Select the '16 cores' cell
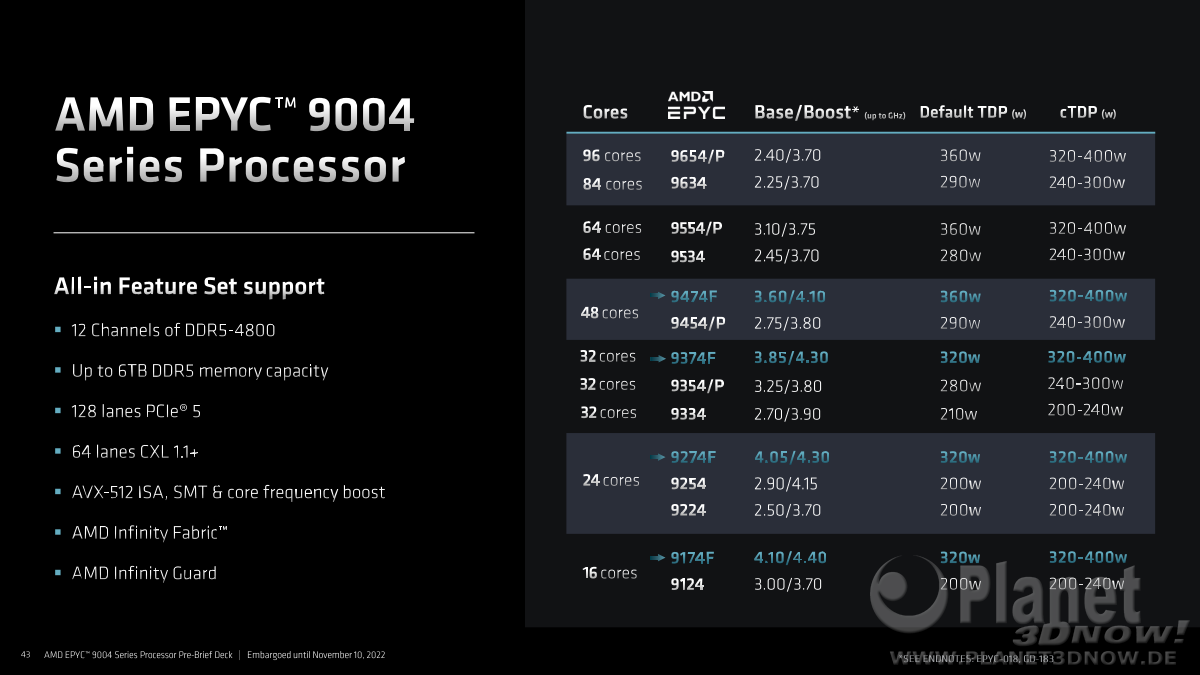This screenshot has width=1200, height=675. click(610, 573)
